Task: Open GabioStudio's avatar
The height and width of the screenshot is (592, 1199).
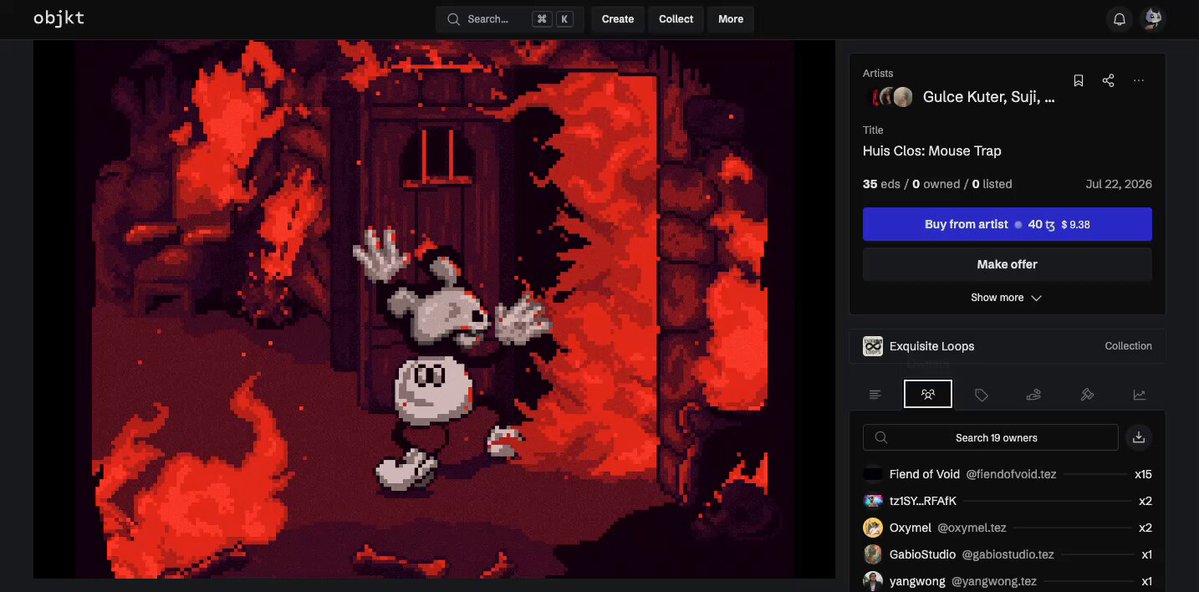Action: coord(873,555)
